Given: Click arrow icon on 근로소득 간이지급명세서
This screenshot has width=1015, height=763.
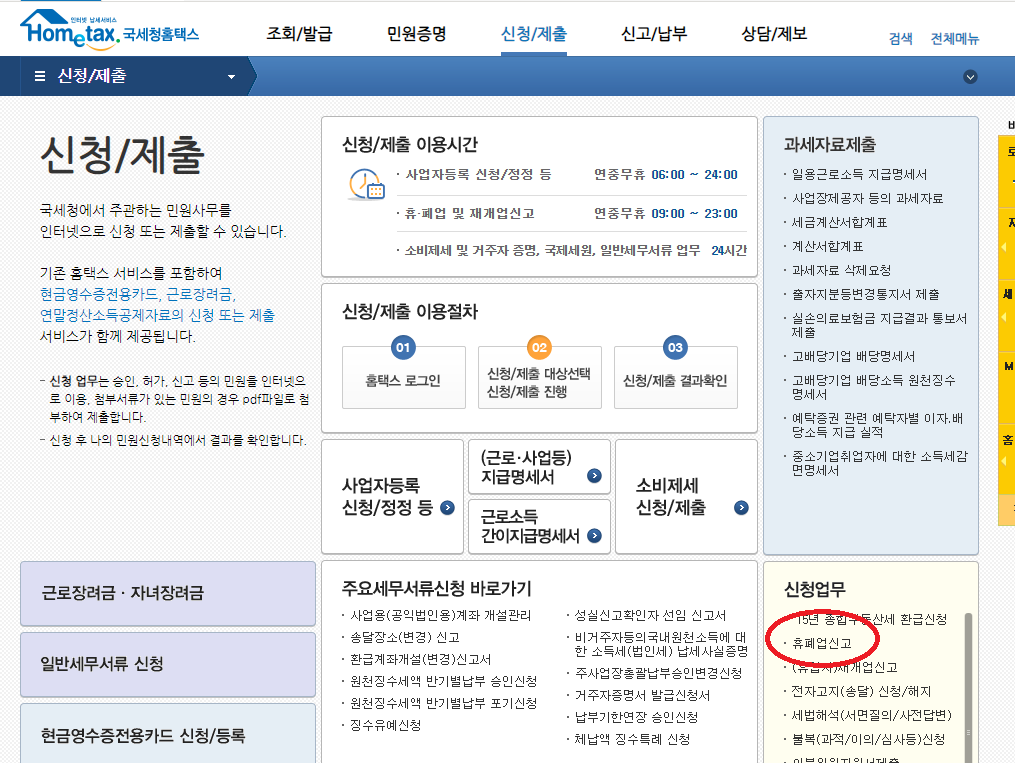Looking at the screenshot, I should [x=594, y=536].
